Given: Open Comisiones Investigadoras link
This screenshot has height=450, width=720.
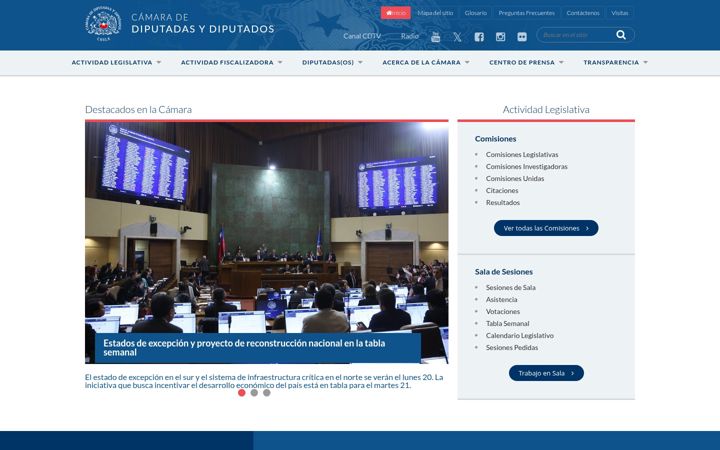Looking at the screenshot, I should [x=527, y=167].
